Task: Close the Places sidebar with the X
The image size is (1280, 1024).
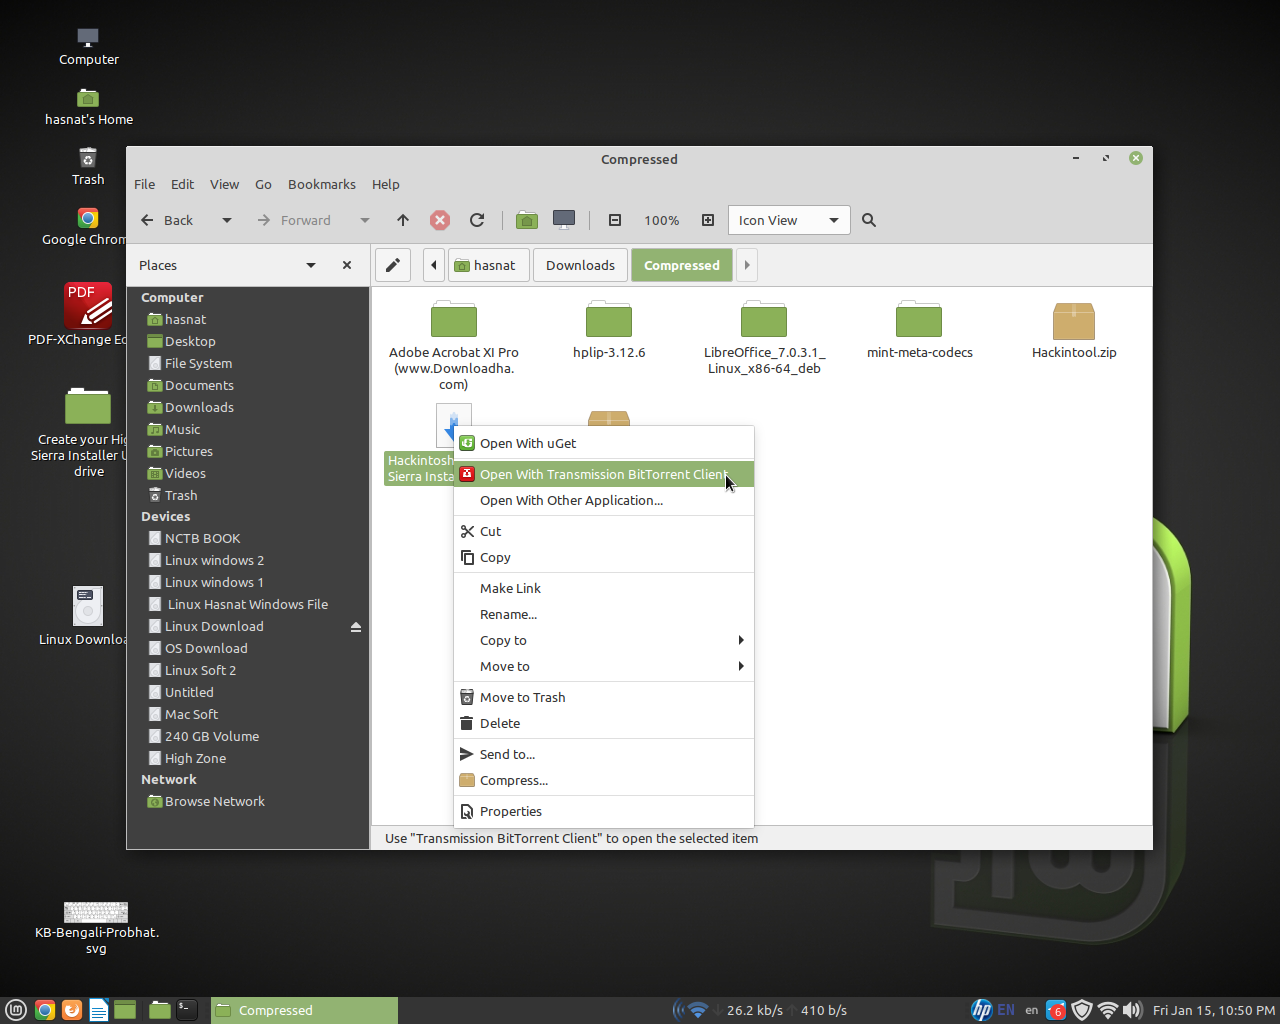Action: pyautogui.click(x=347, y=265)
